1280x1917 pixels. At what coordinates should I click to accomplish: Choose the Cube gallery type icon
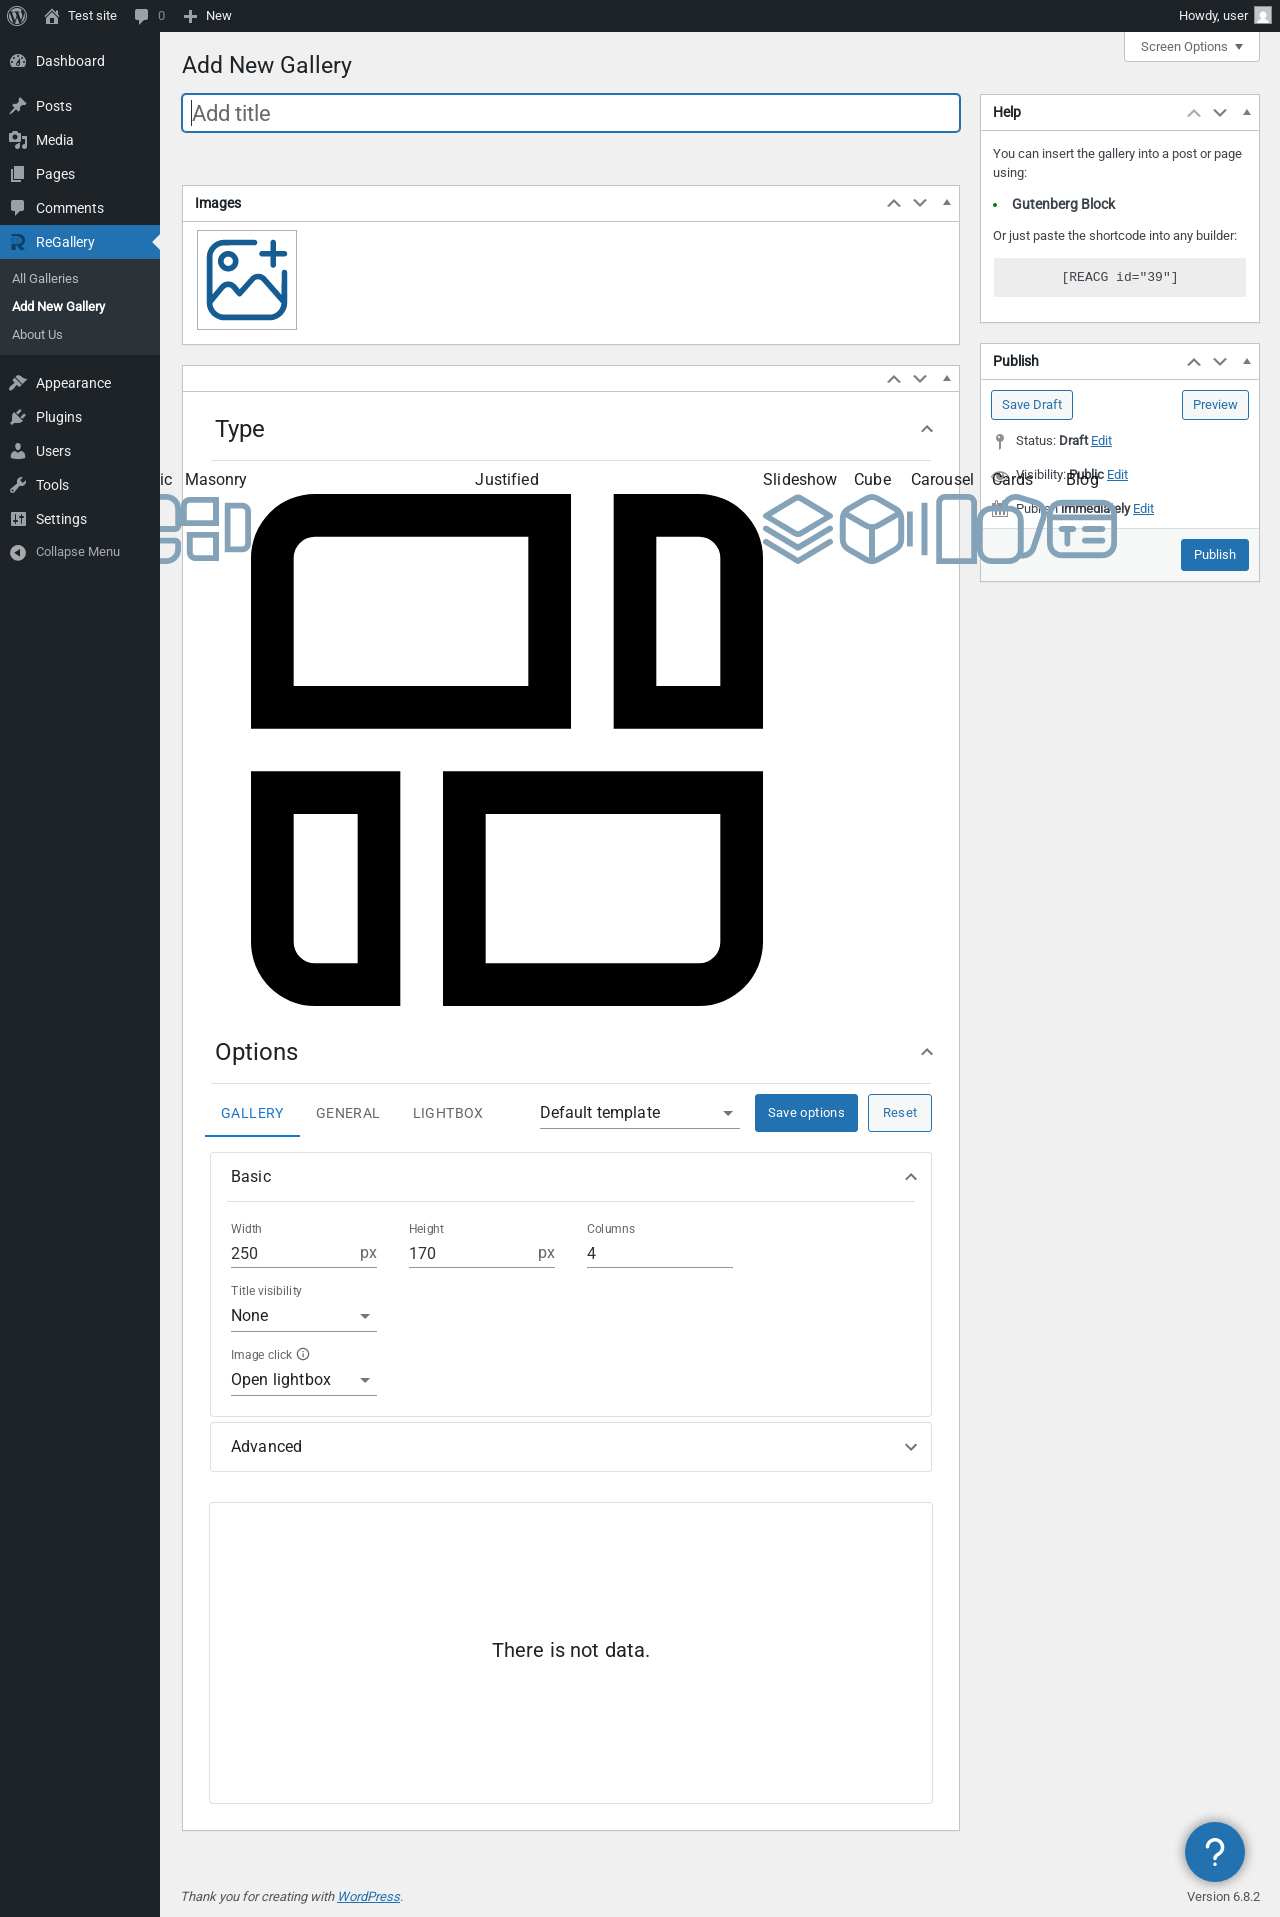(872, 529)
